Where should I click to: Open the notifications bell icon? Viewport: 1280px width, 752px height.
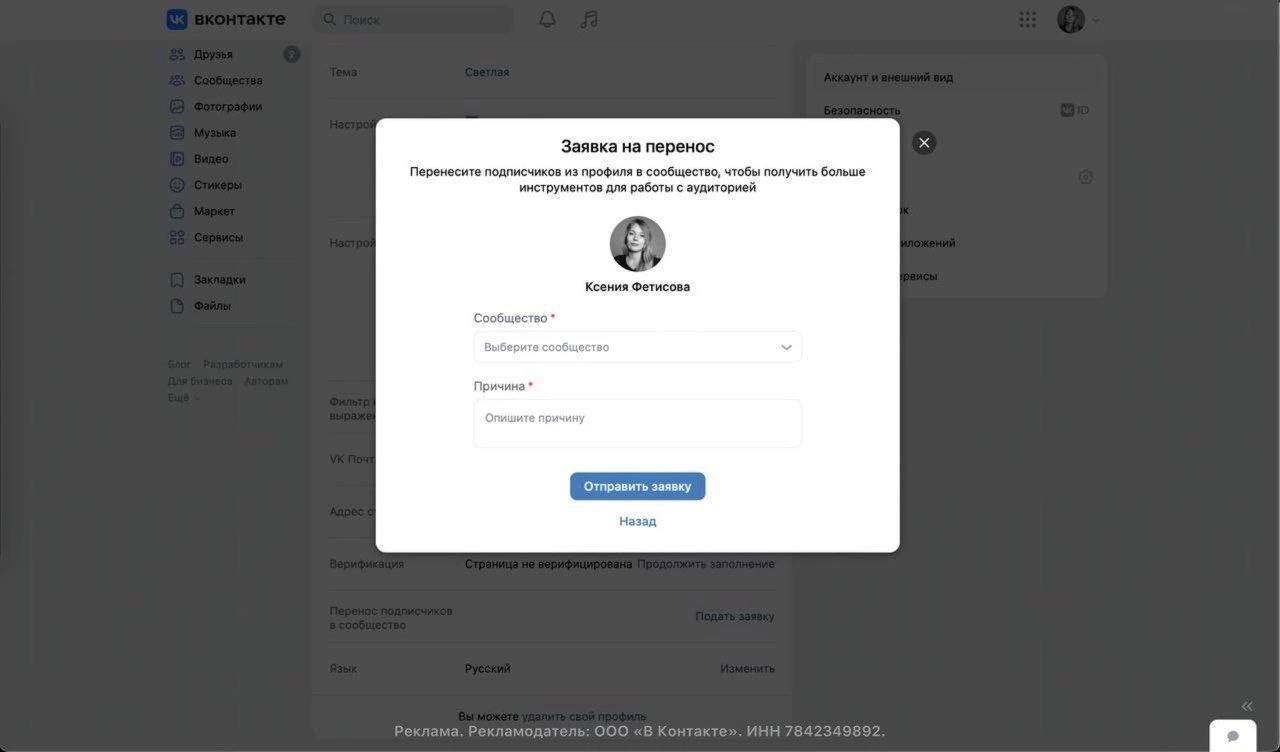(x=547, y=19)
